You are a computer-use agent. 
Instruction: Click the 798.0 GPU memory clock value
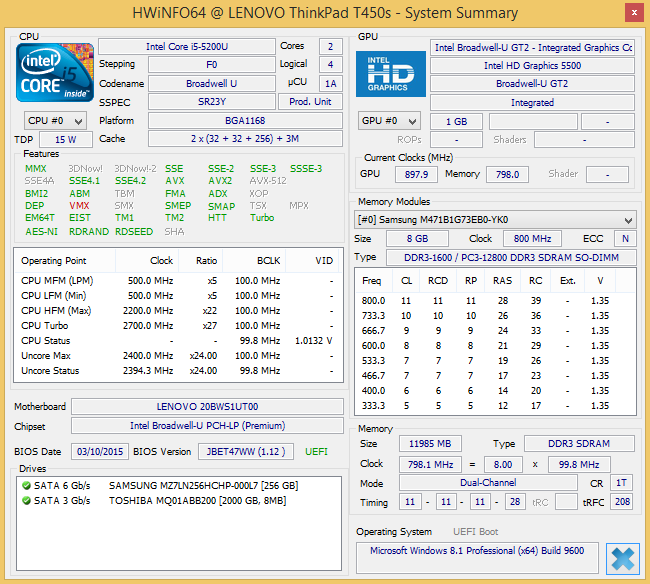click(x=507, y=174)
